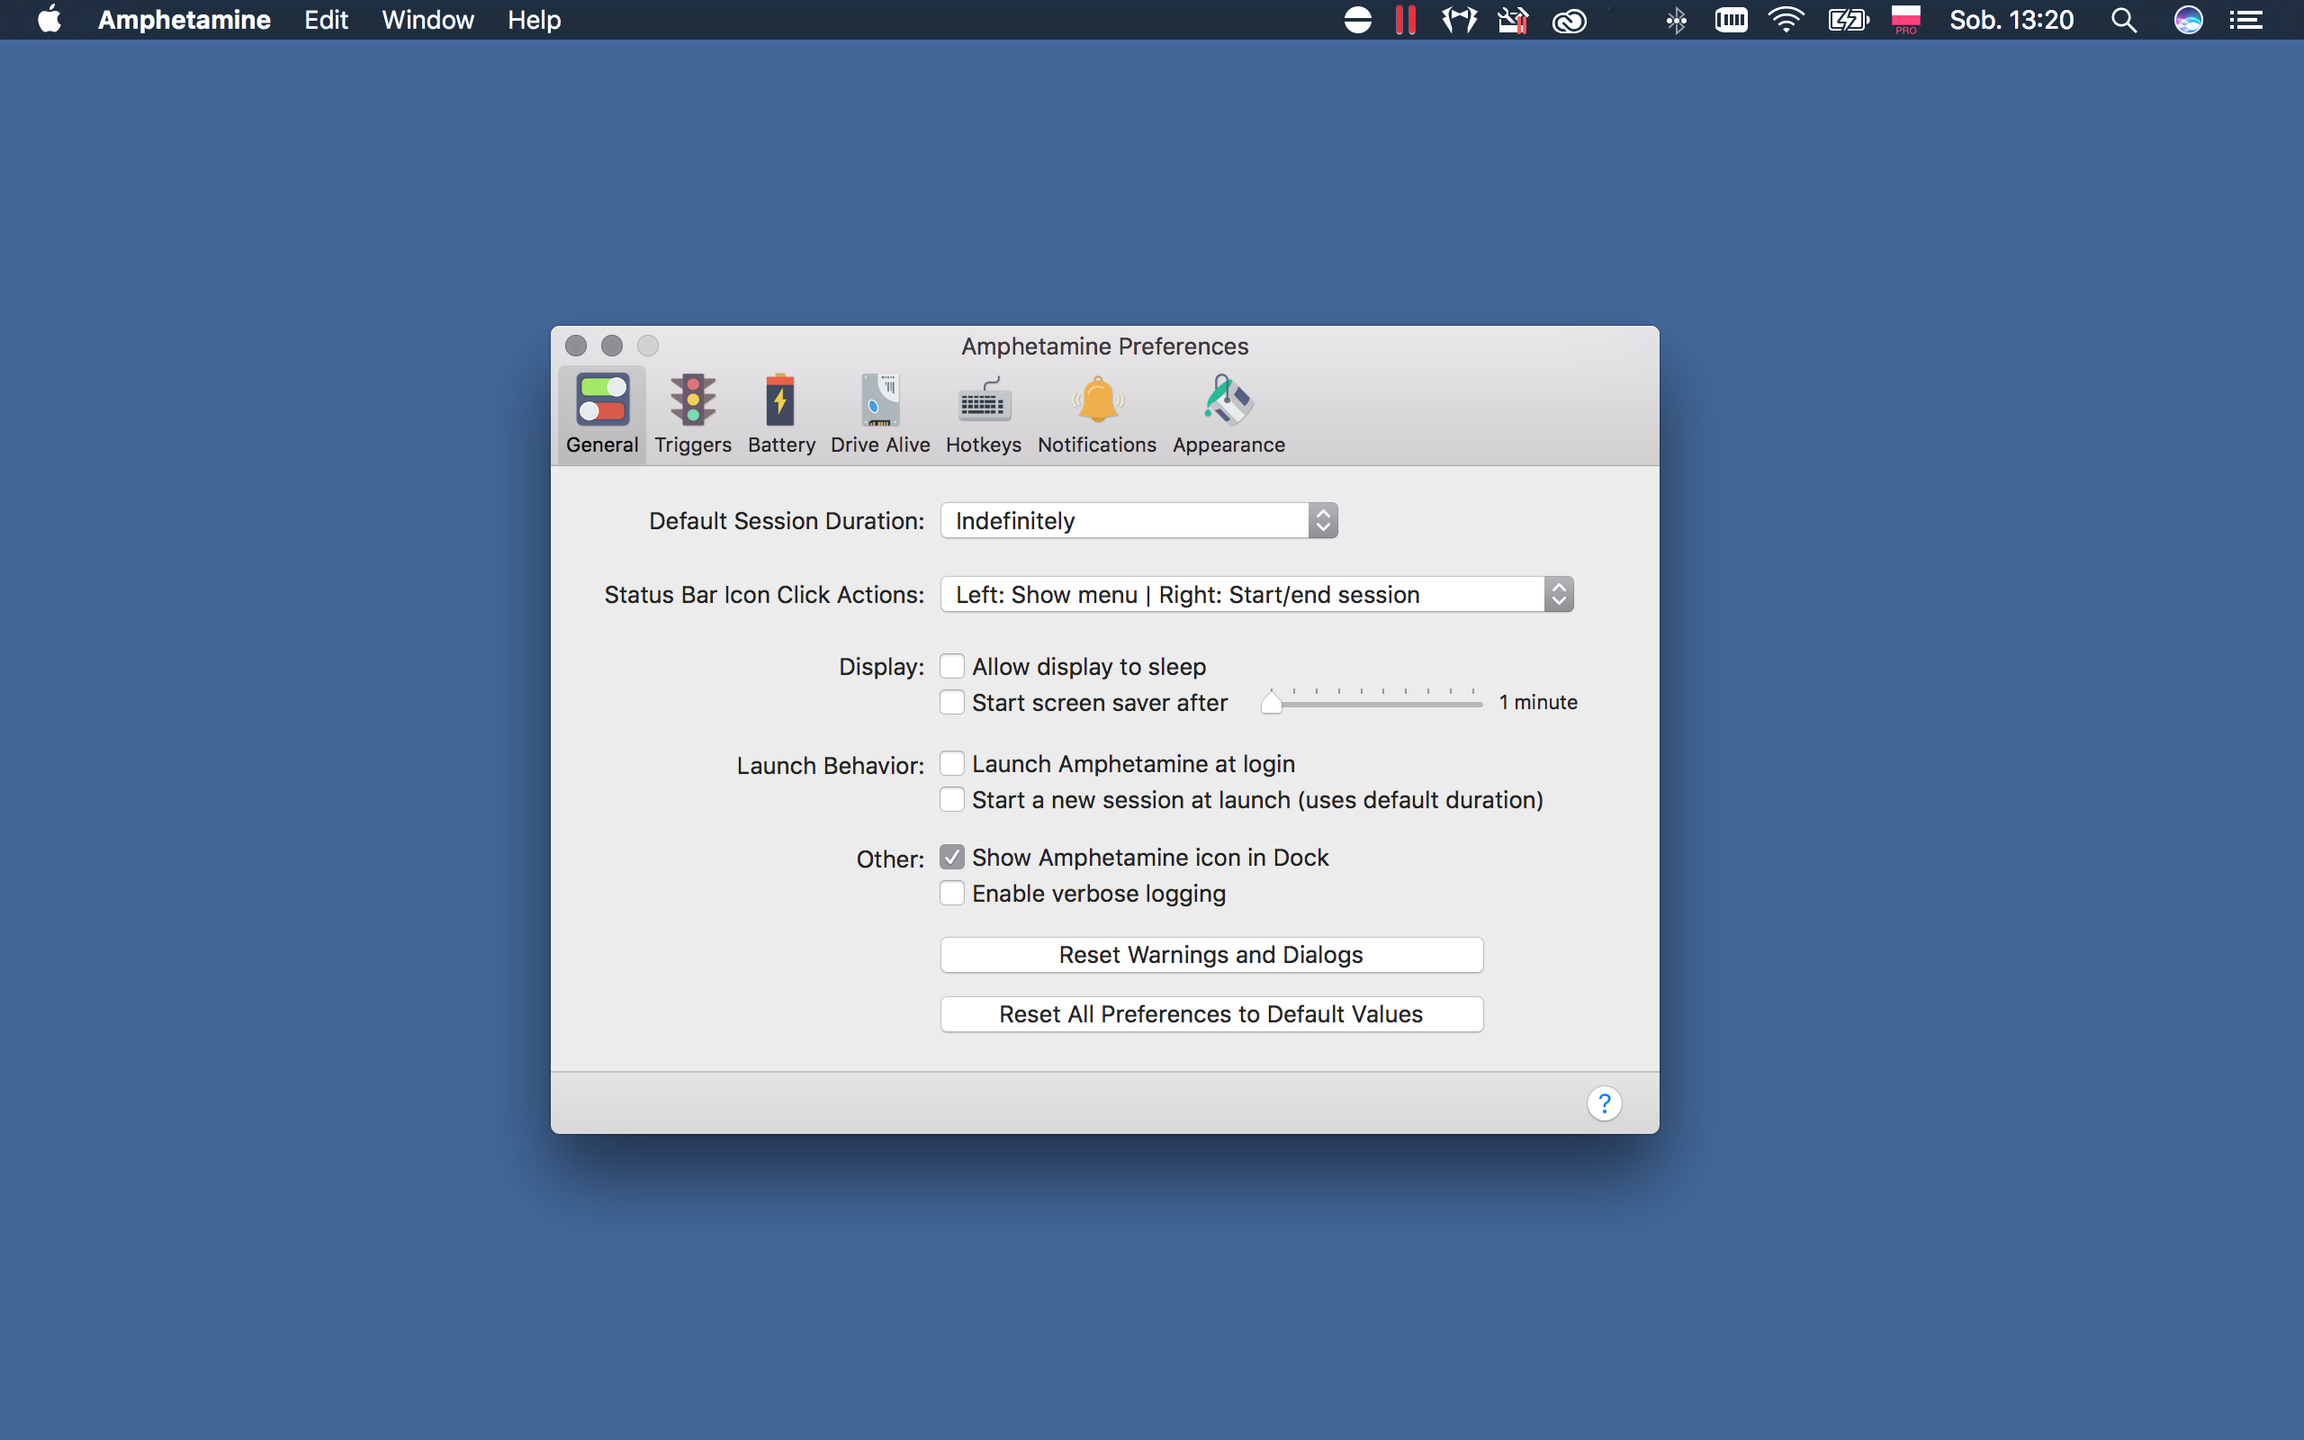Close the Amphetamine Preferences window
Viewport: 2304px width, 1440px height.
coord(576,346)
